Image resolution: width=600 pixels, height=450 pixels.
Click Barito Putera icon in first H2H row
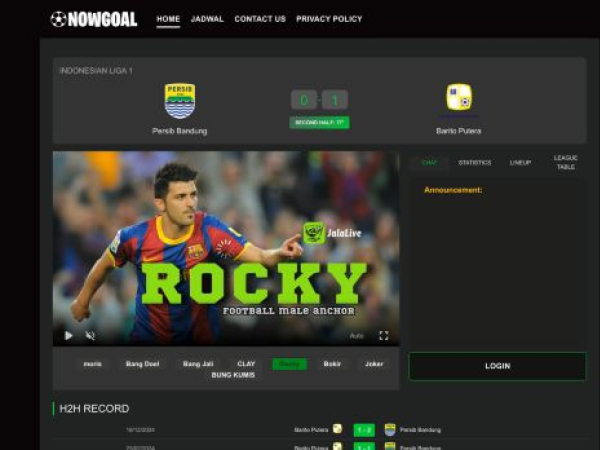[x=337, y=429]
